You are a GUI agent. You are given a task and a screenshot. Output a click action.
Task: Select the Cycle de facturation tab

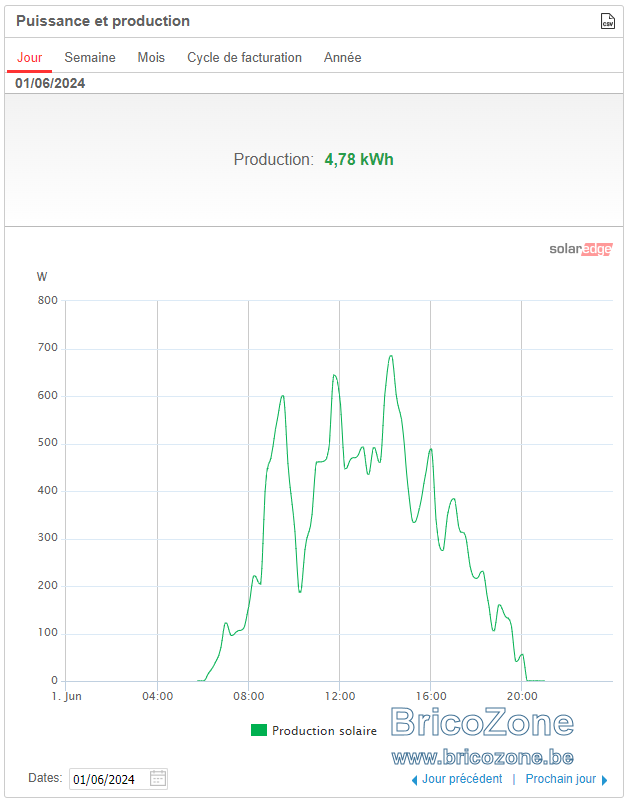[x=244, y=57]
